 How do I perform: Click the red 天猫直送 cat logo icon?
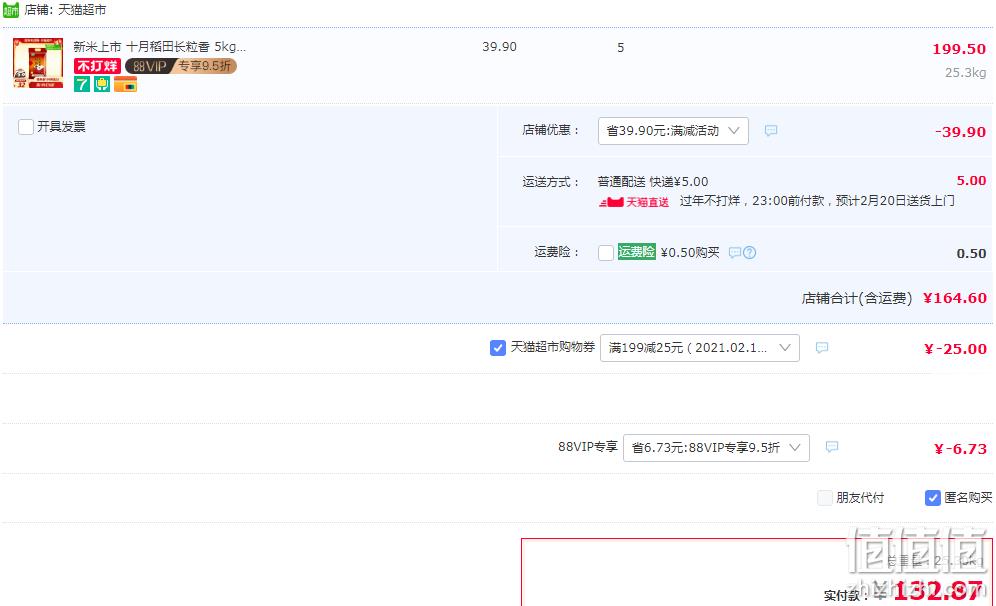point(610,202)
